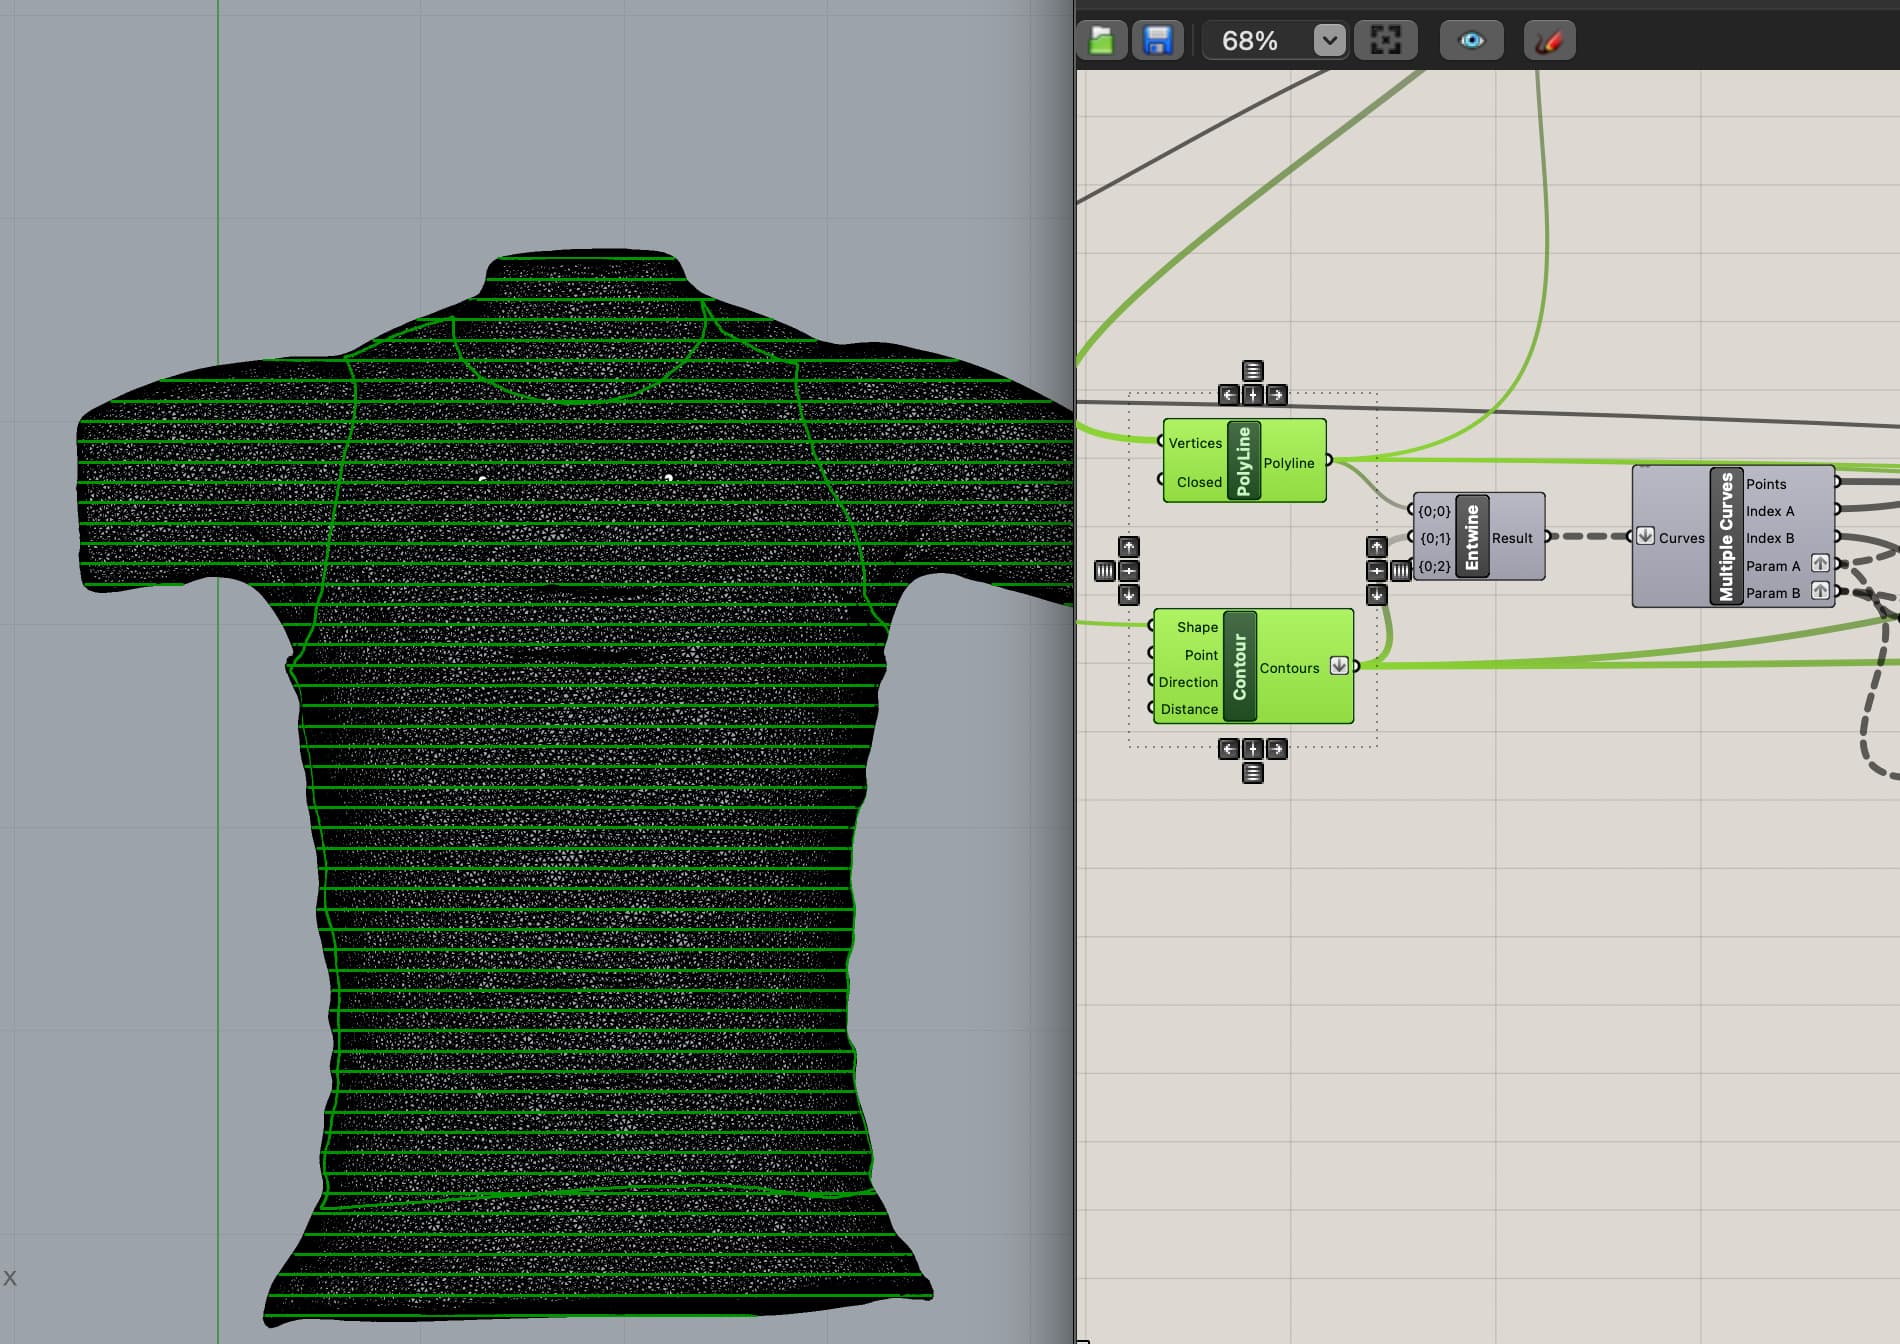This screenshot has height=1344, width=1900.
Task: Select the Contour component title bar
Action: coord(1240,666)
